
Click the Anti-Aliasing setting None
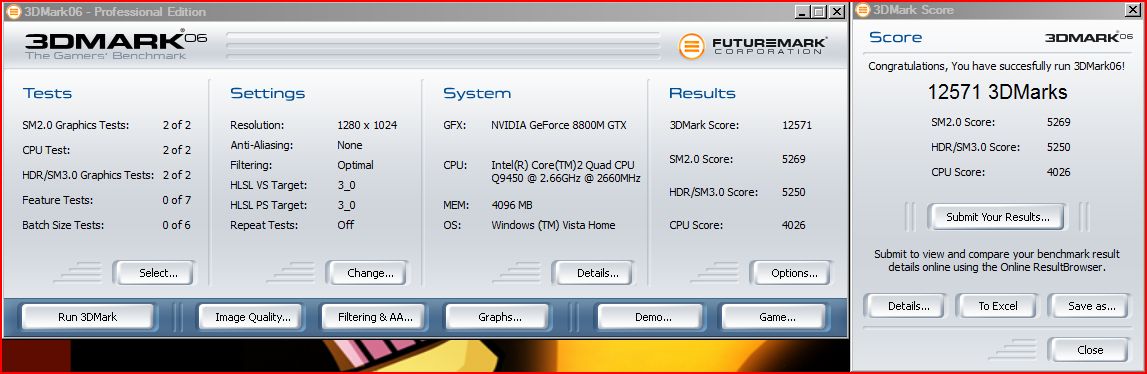pyautogui.click(x=350, y=145)
